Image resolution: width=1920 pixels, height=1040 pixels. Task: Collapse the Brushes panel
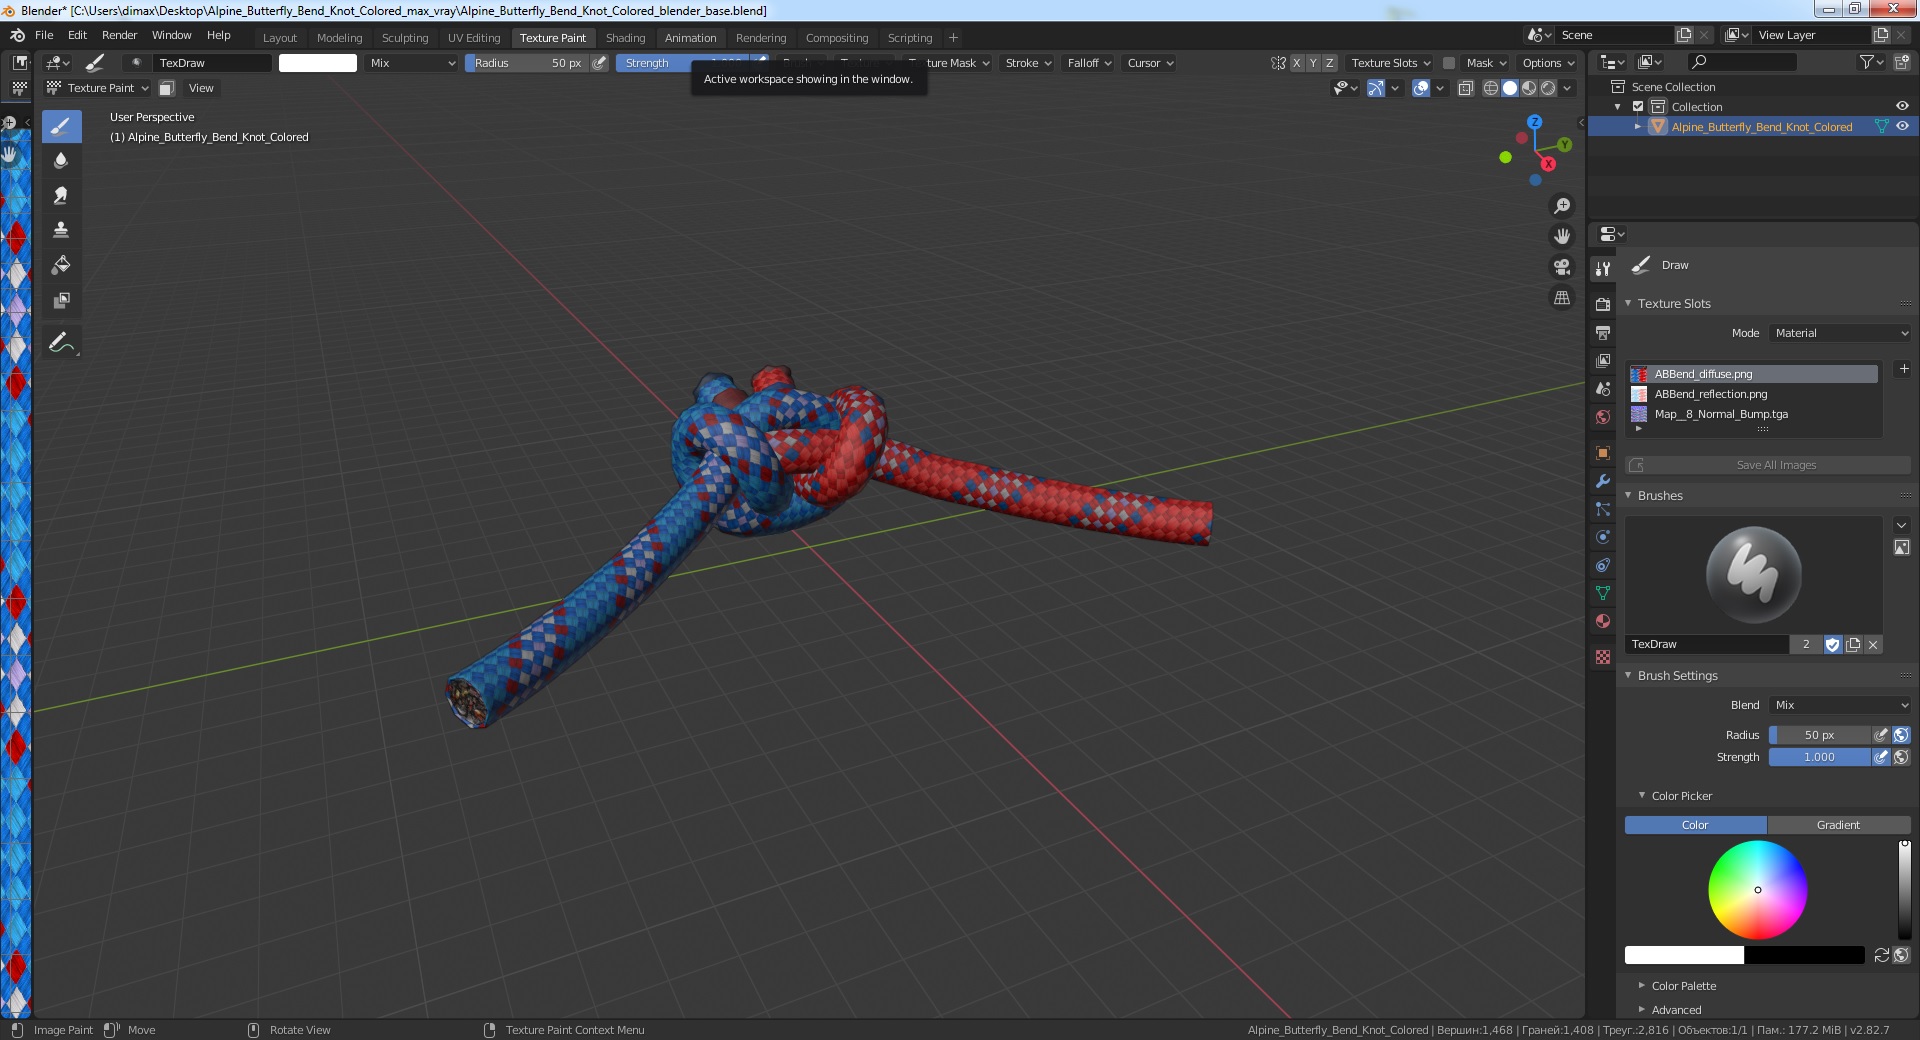coord(1660,496)
